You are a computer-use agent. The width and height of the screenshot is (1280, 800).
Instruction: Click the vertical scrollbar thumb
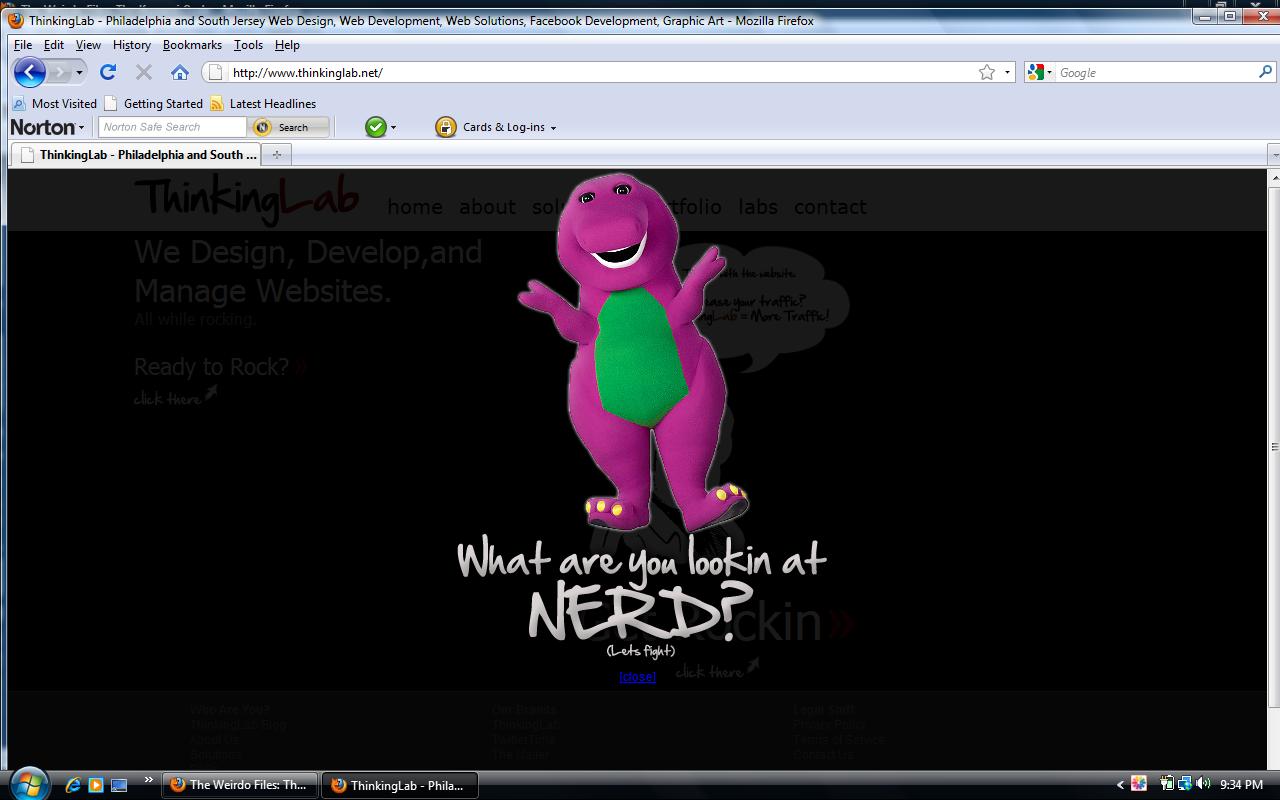1274,447
